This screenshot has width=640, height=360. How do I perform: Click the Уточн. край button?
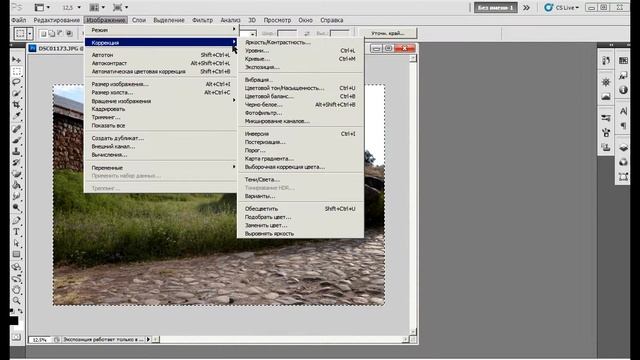pyautogui.click(x=388, y=33)
